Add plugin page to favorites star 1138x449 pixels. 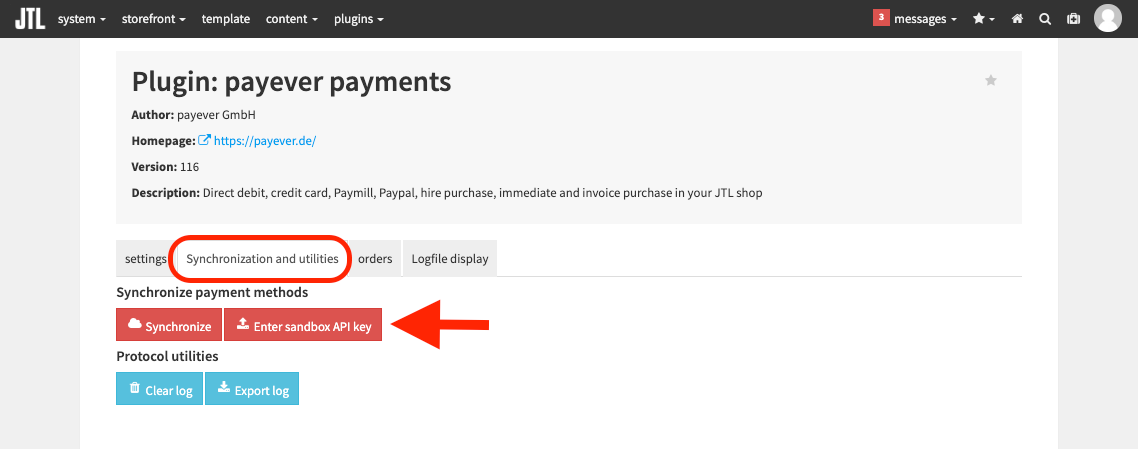(x=991, y=81)
